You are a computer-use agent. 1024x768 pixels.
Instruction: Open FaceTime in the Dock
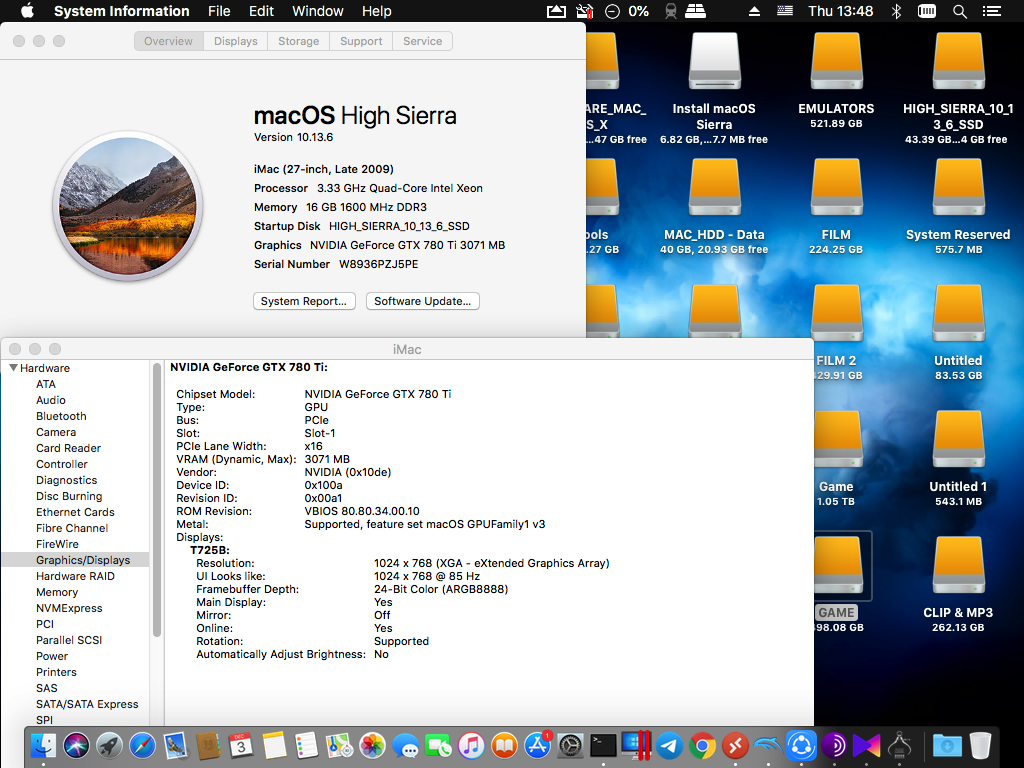tap(439, 745)
